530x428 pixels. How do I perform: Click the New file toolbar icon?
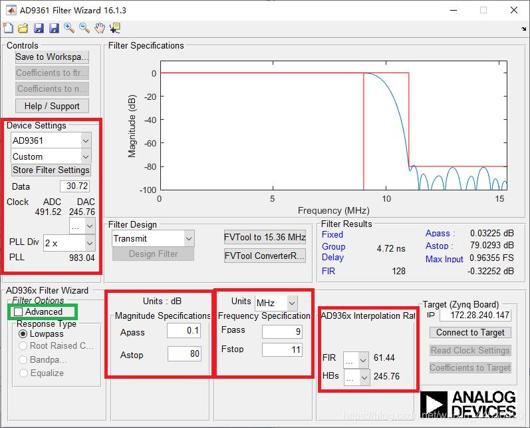8,28
